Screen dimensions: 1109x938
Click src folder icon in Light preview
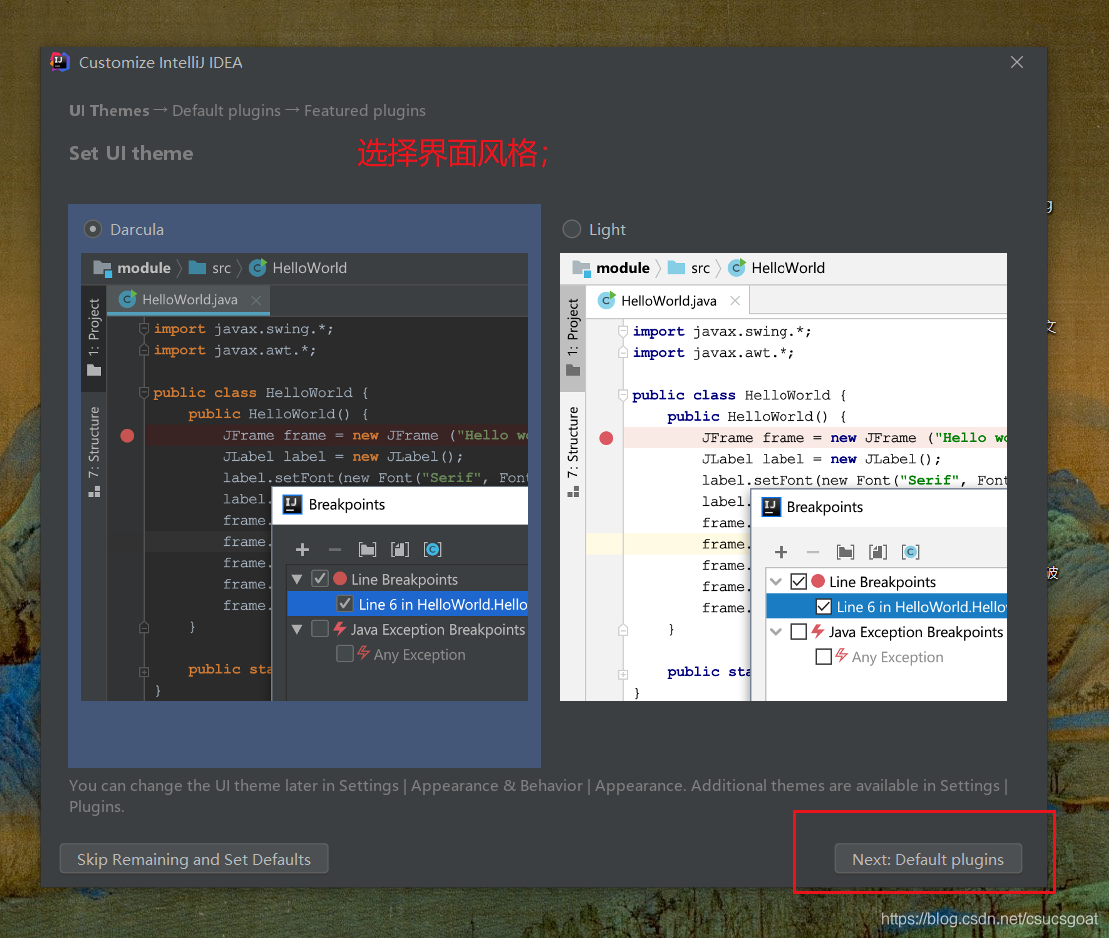click(676, 268)
